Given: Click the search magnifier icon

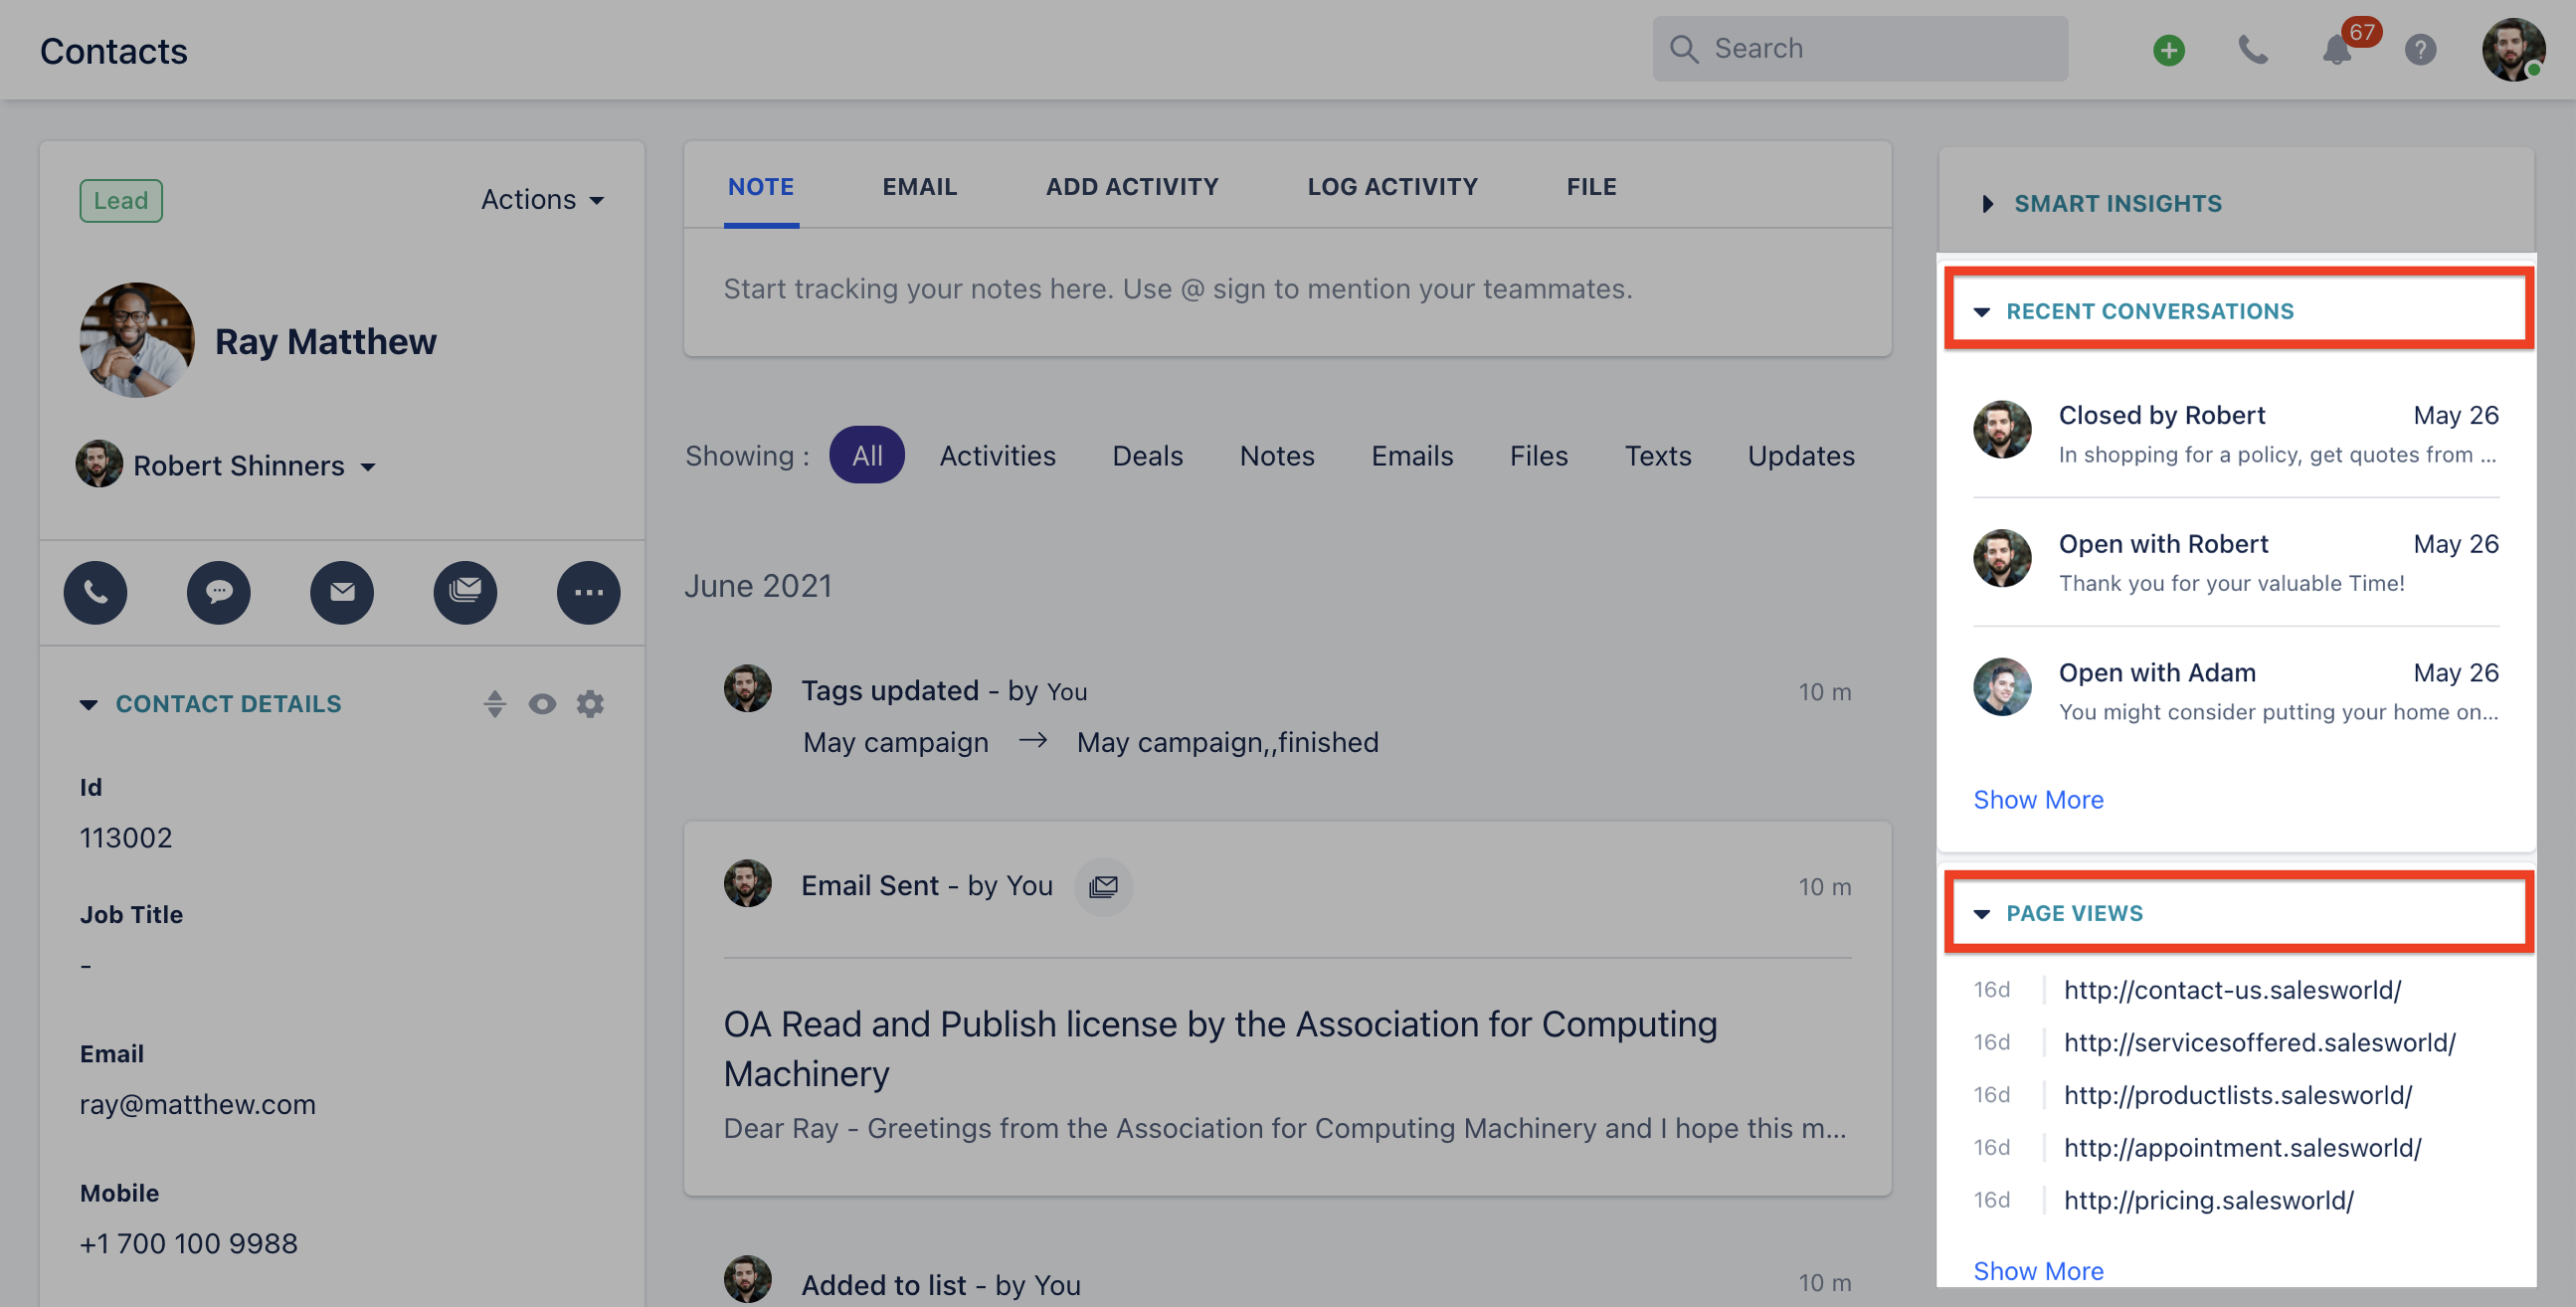Looking at the screenshot, I should tap(1684, 49).
